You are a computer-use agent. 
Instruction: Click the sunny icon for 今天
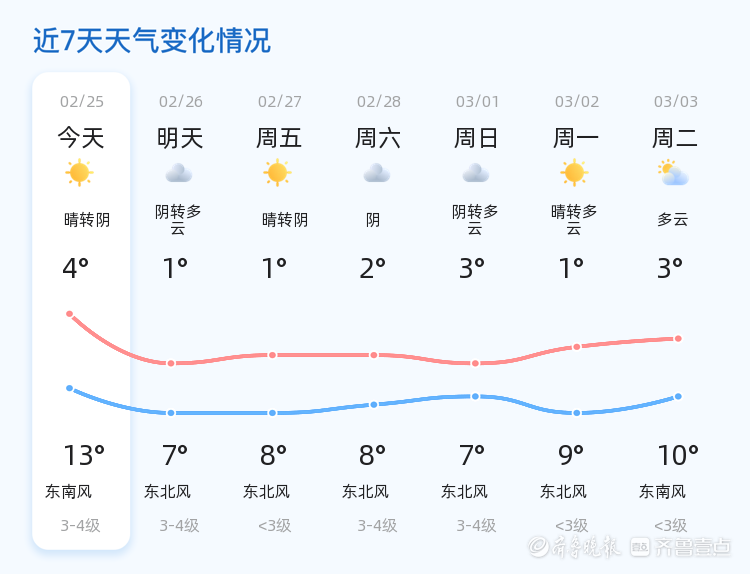pos(80,173)
